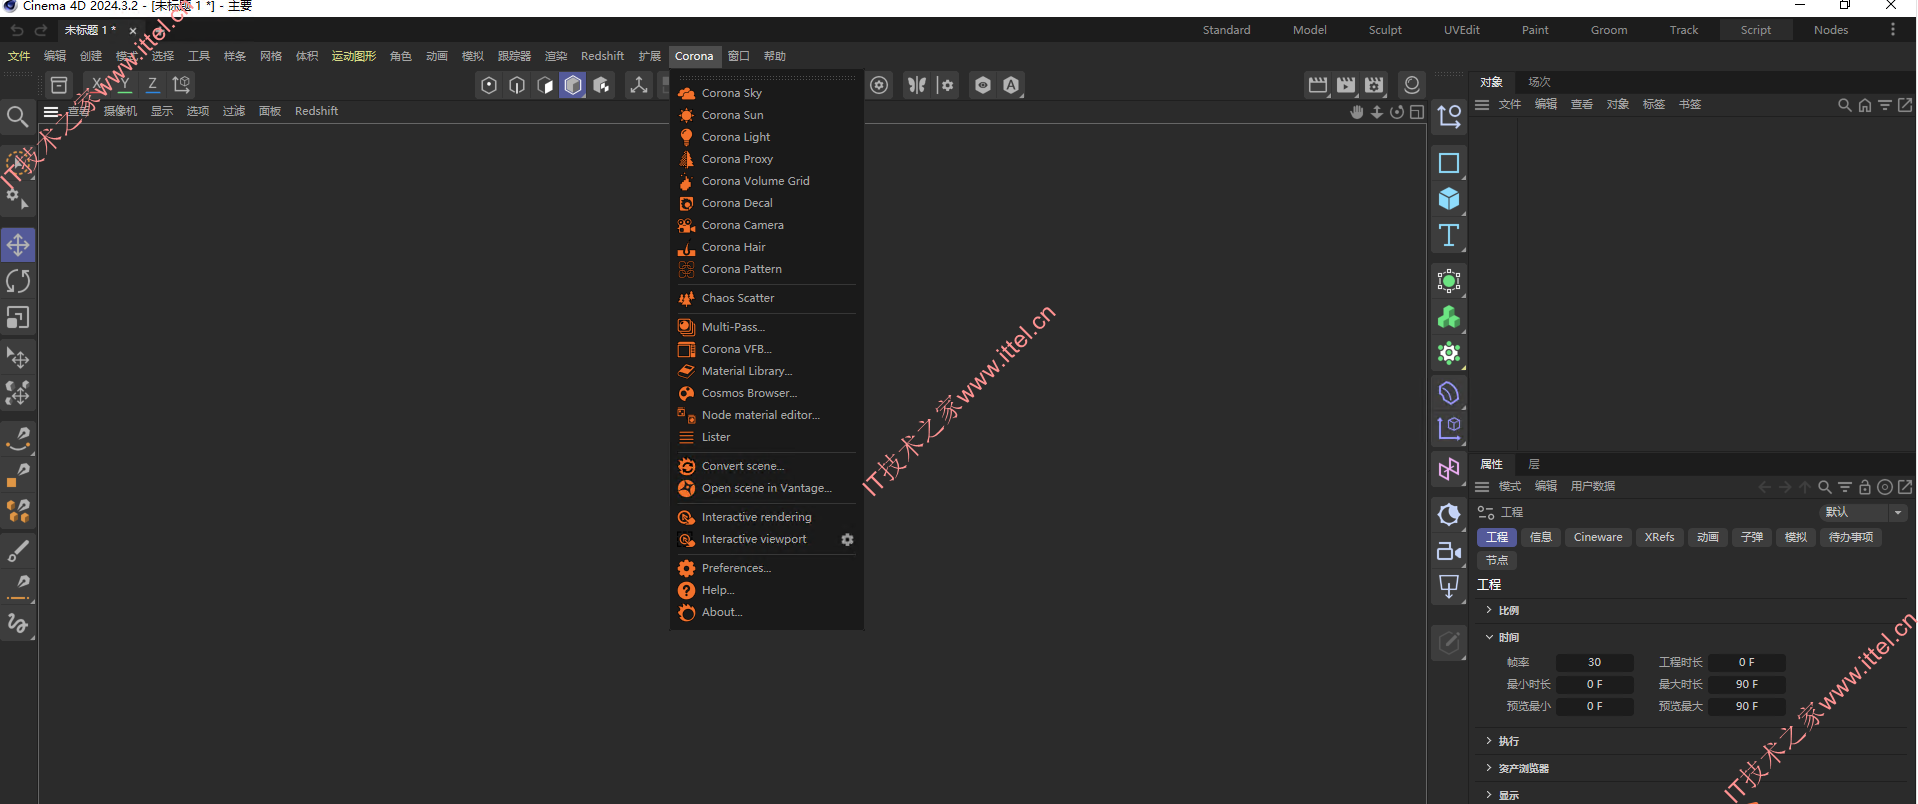Open the 默认 dropdown in Attributes
Viewport: 1918px width, 804px height.
[x=1863, y=512]
